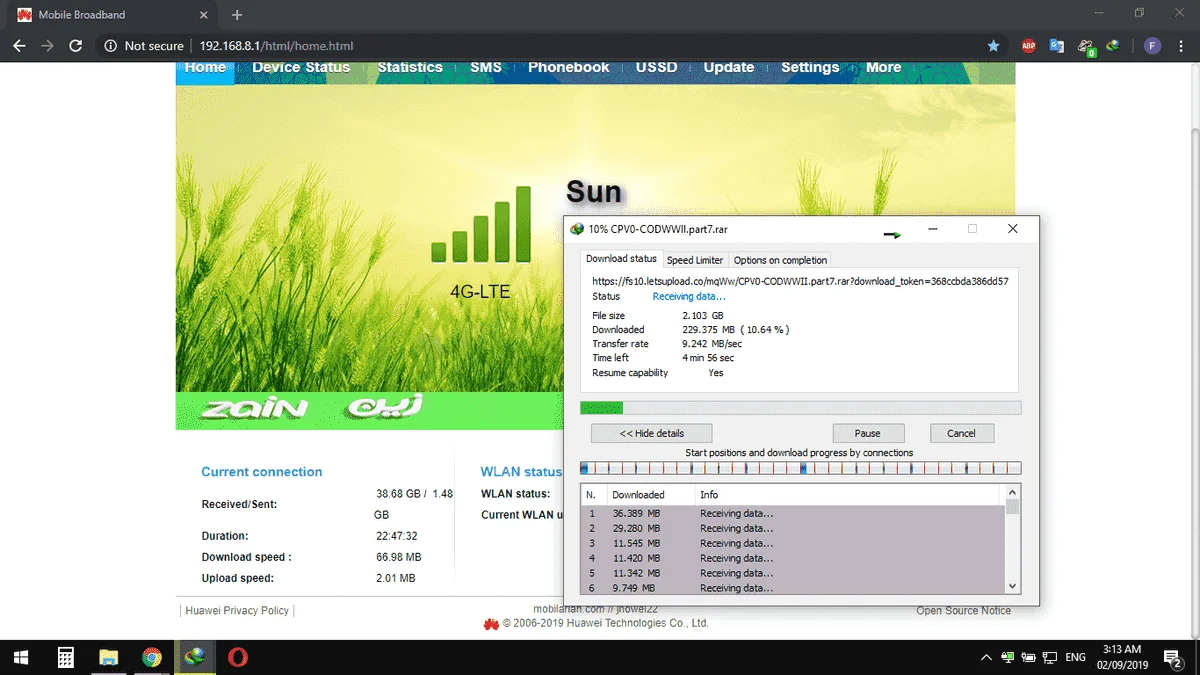
Task: Select connection row 1 with 36.389 MB
Action: point(793,514)
